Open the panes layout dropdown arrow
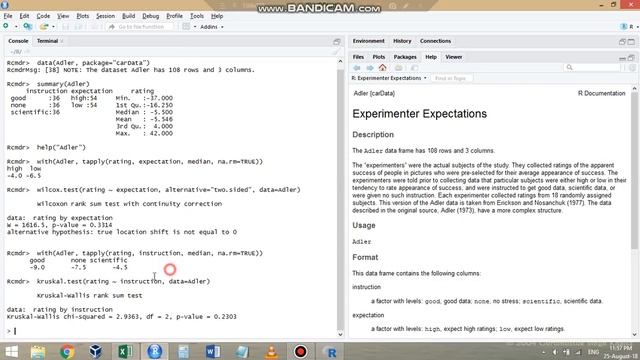 click(x=195, y=27)
